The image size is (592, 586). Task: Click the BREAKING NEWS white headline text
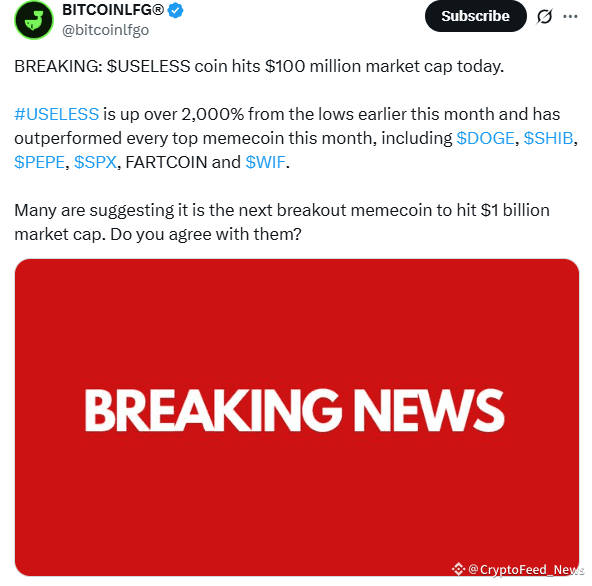294,410
